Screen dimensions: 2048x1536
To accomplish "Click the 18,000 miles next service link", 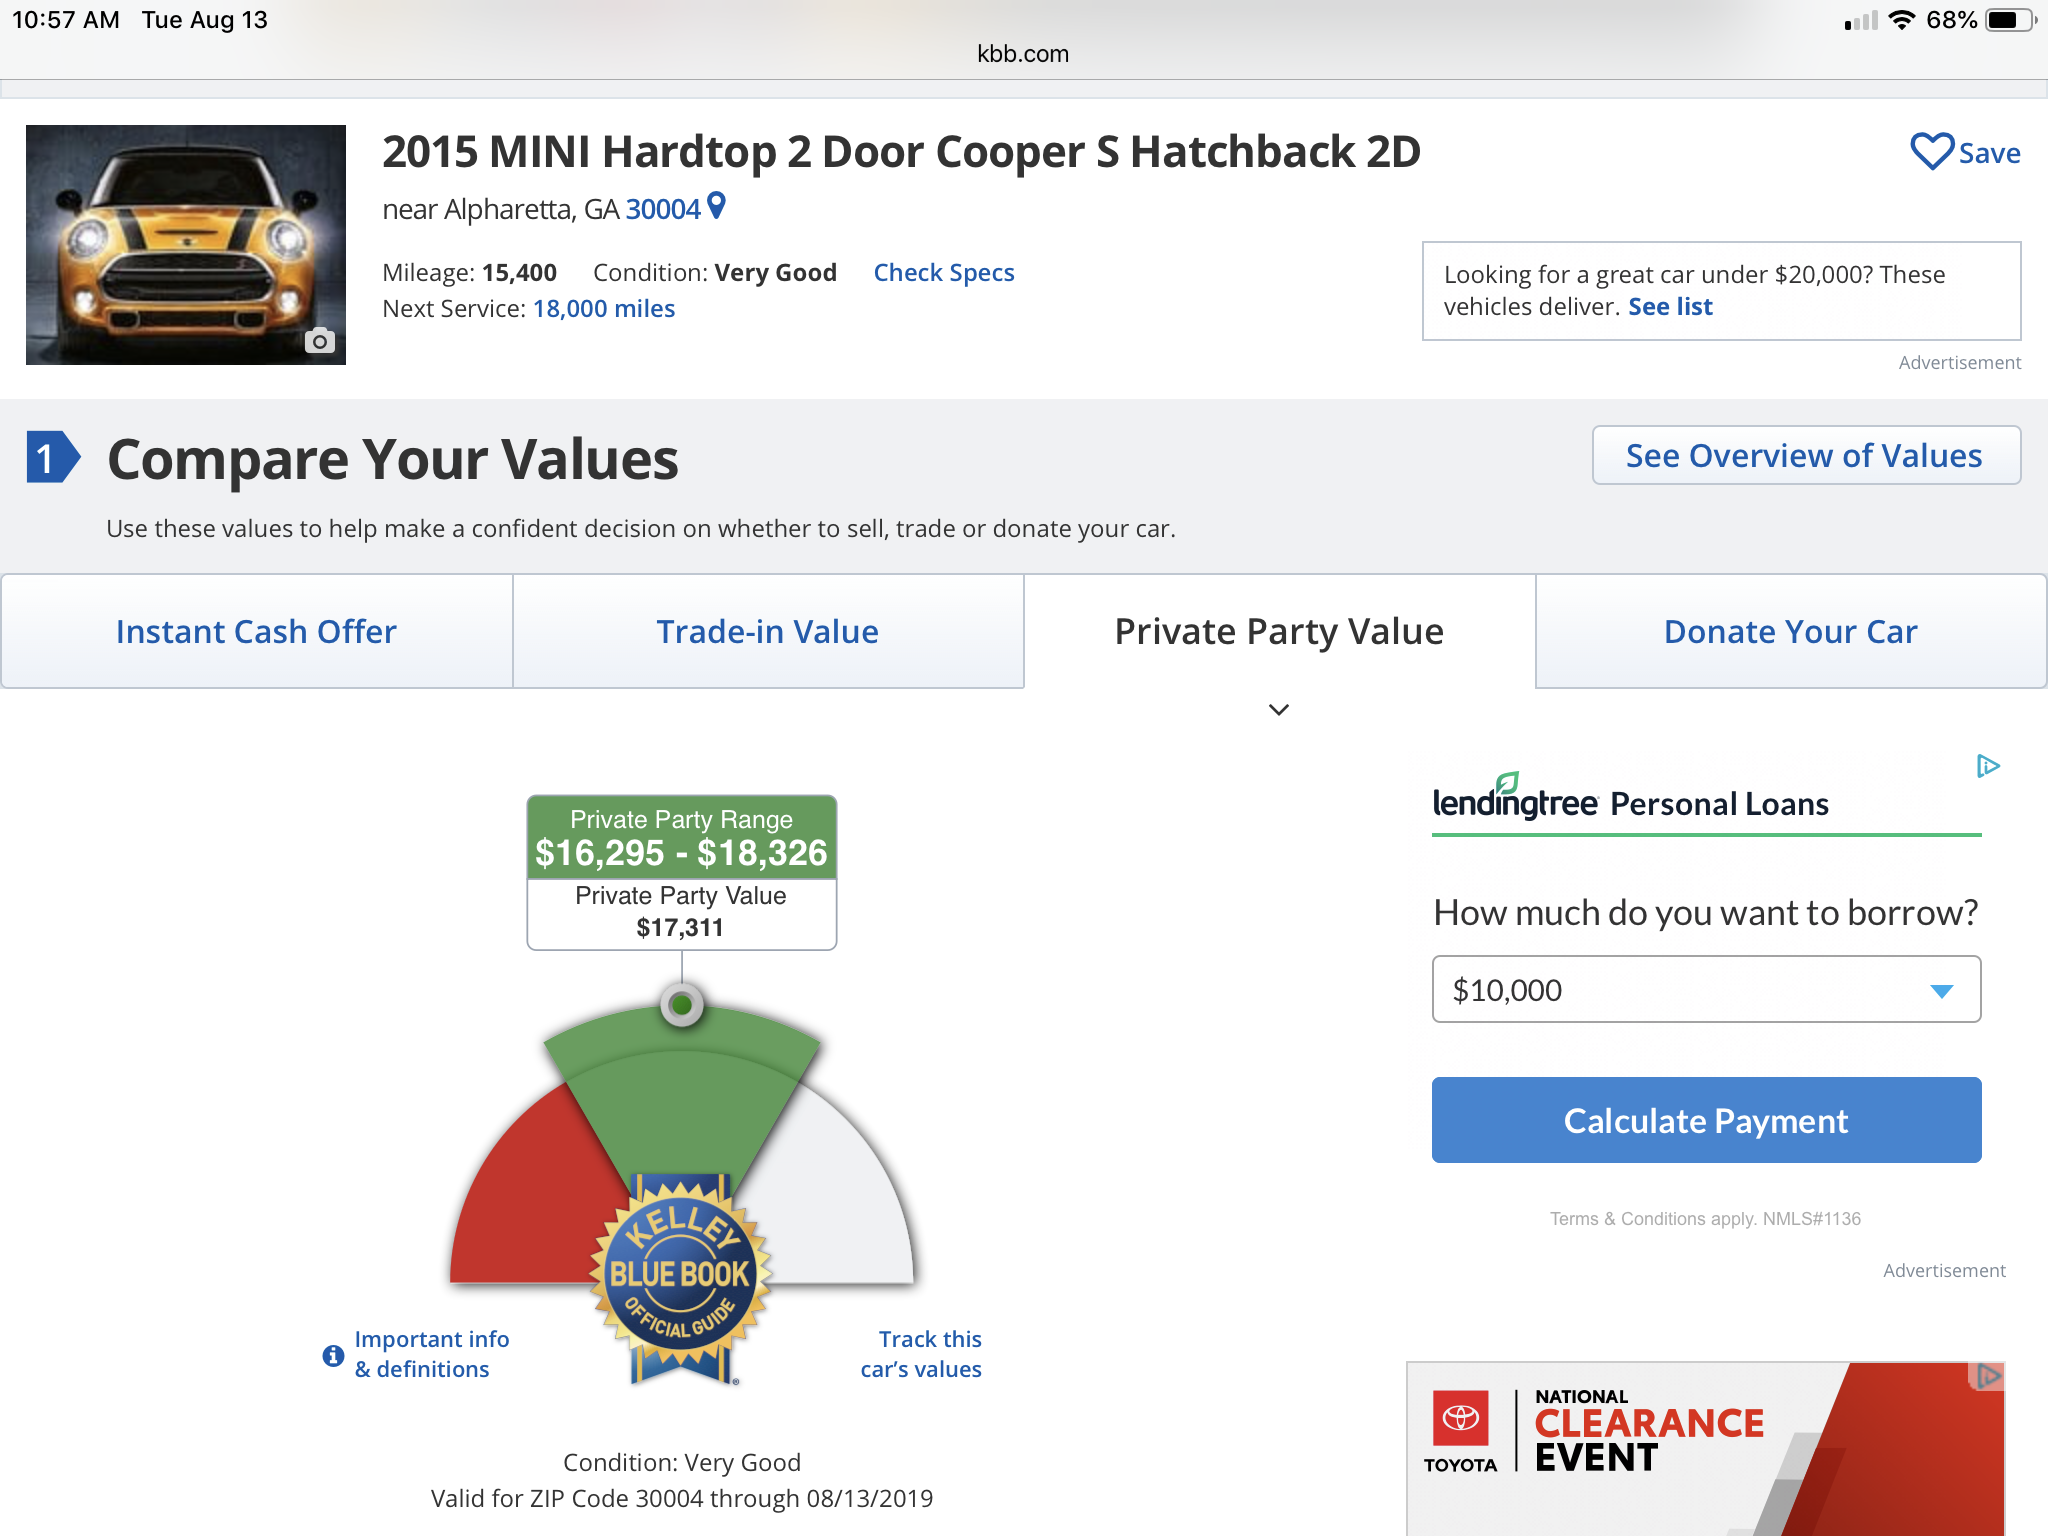I will click(604, 308).
